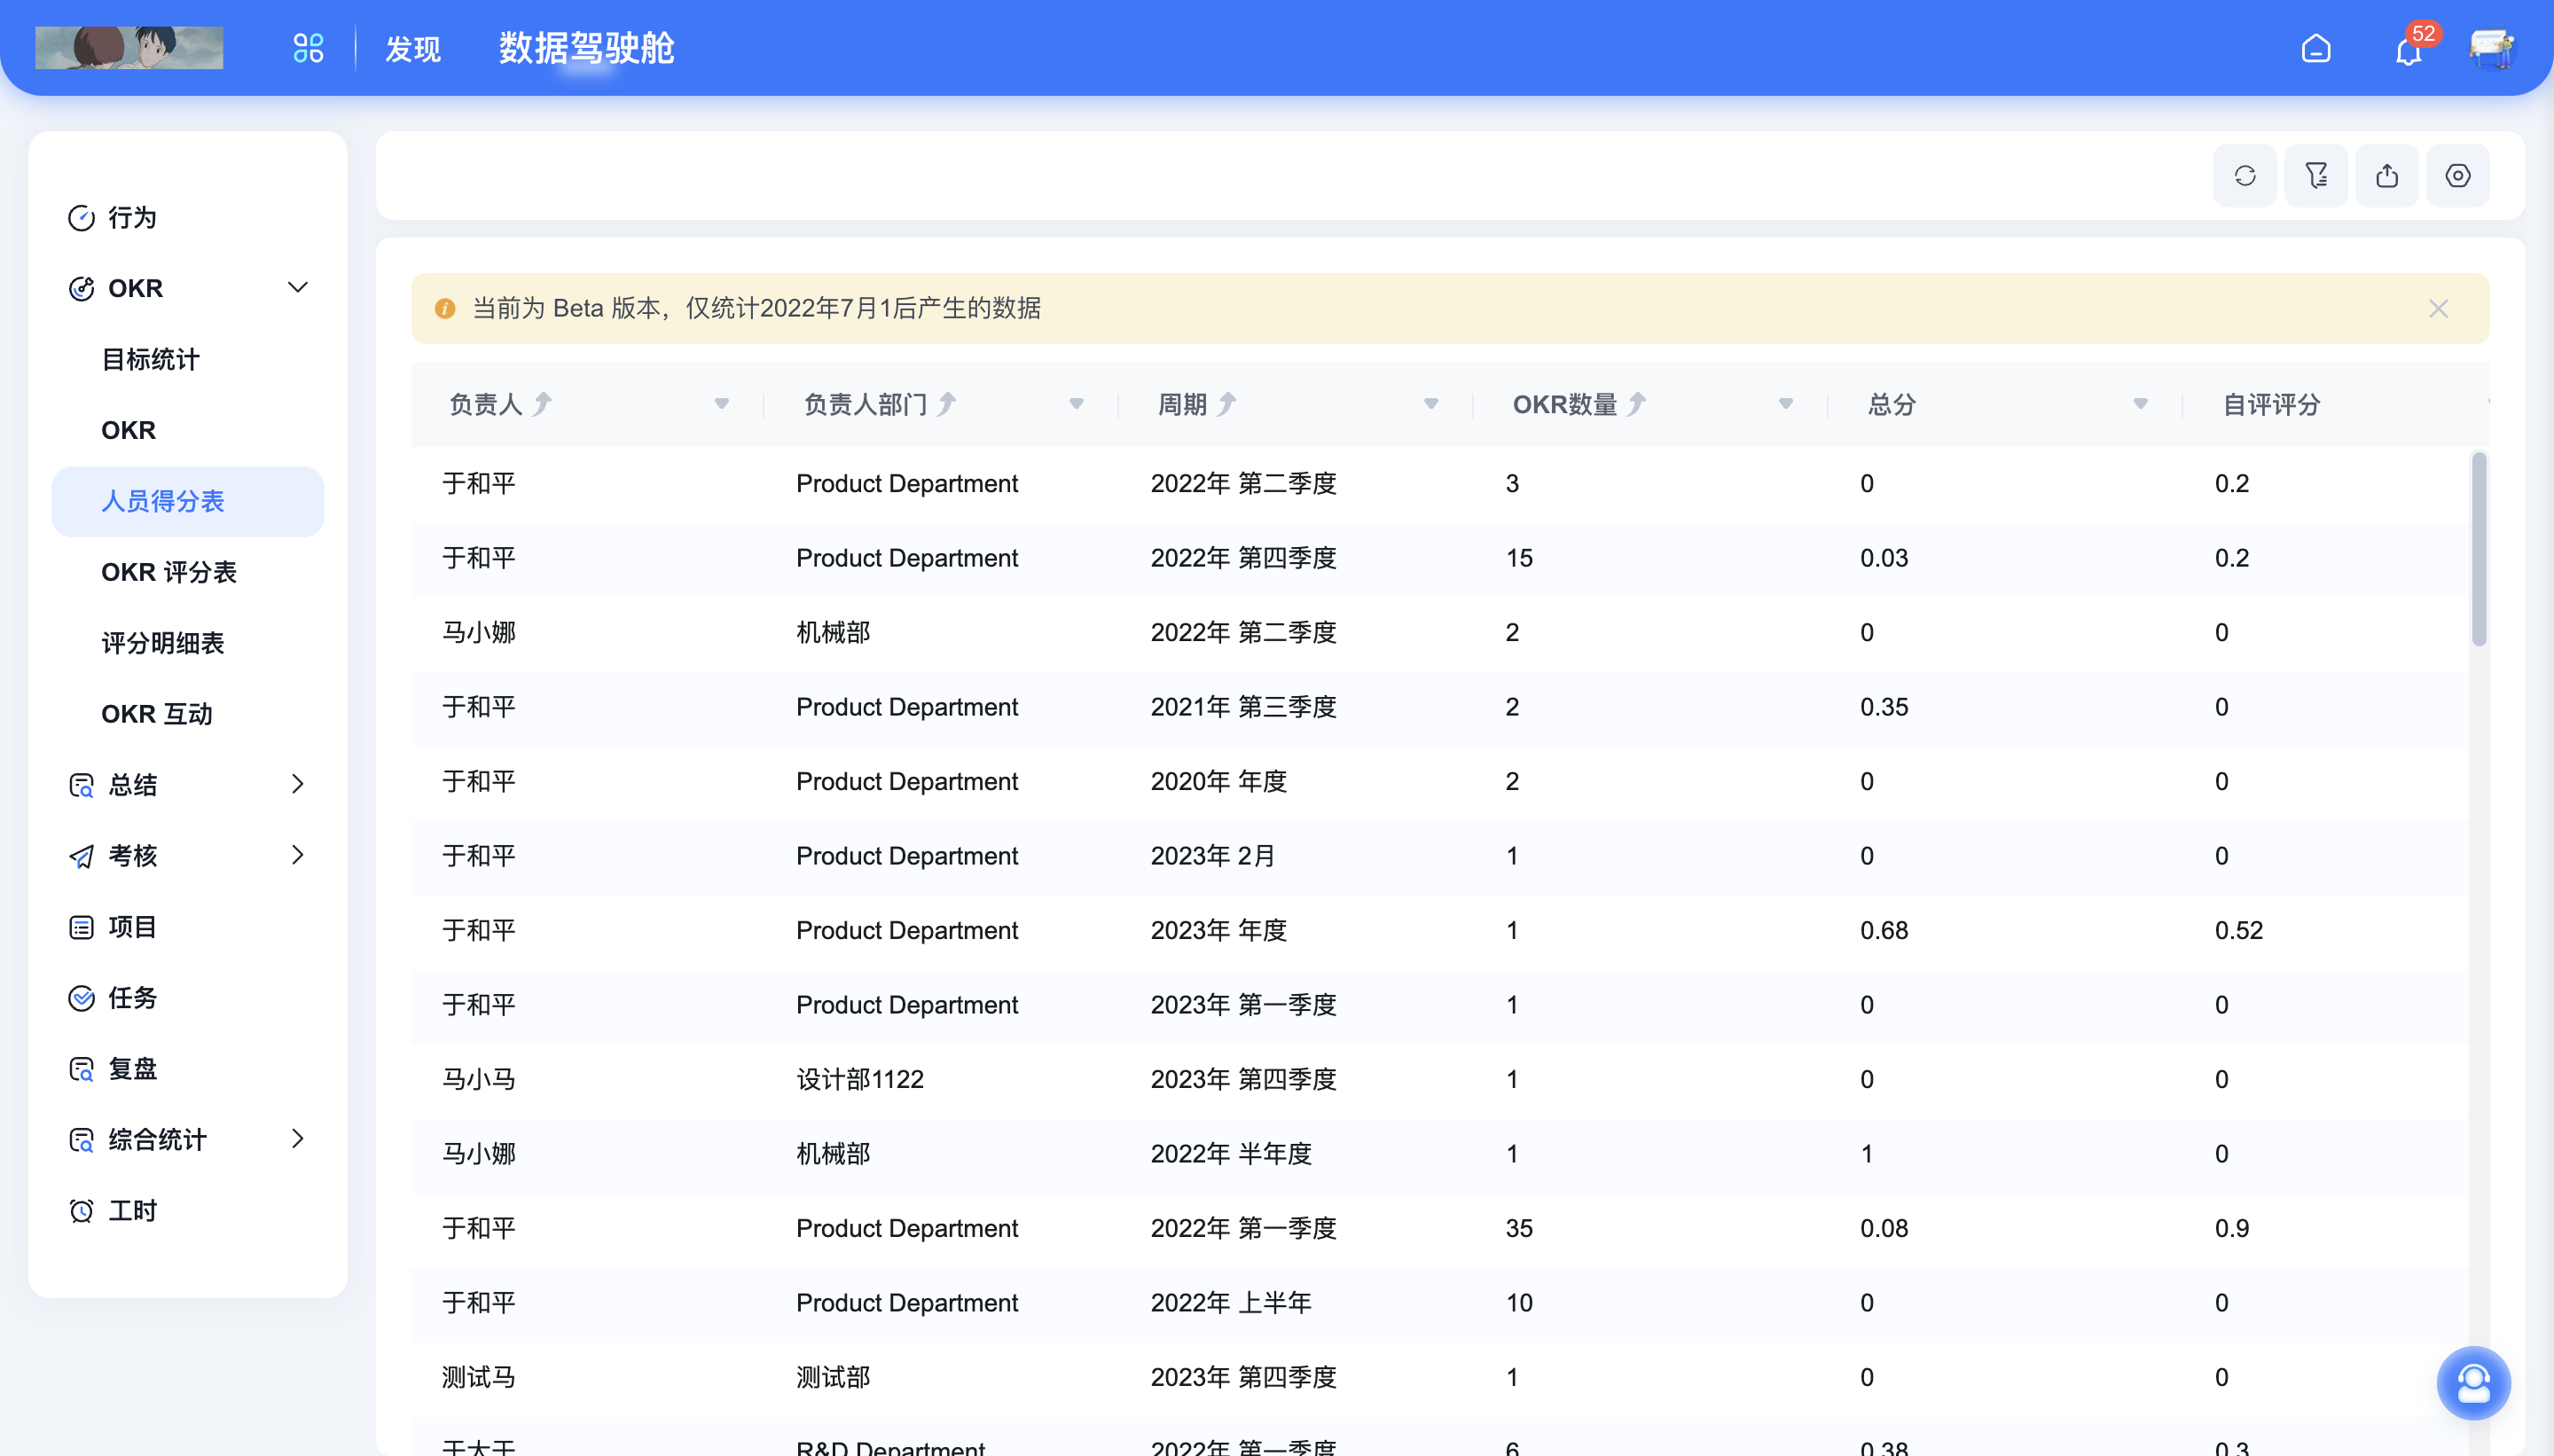2554x1456 pixels.
Task: Open 任务 in the sidebar
Action: tap(188, 998)
